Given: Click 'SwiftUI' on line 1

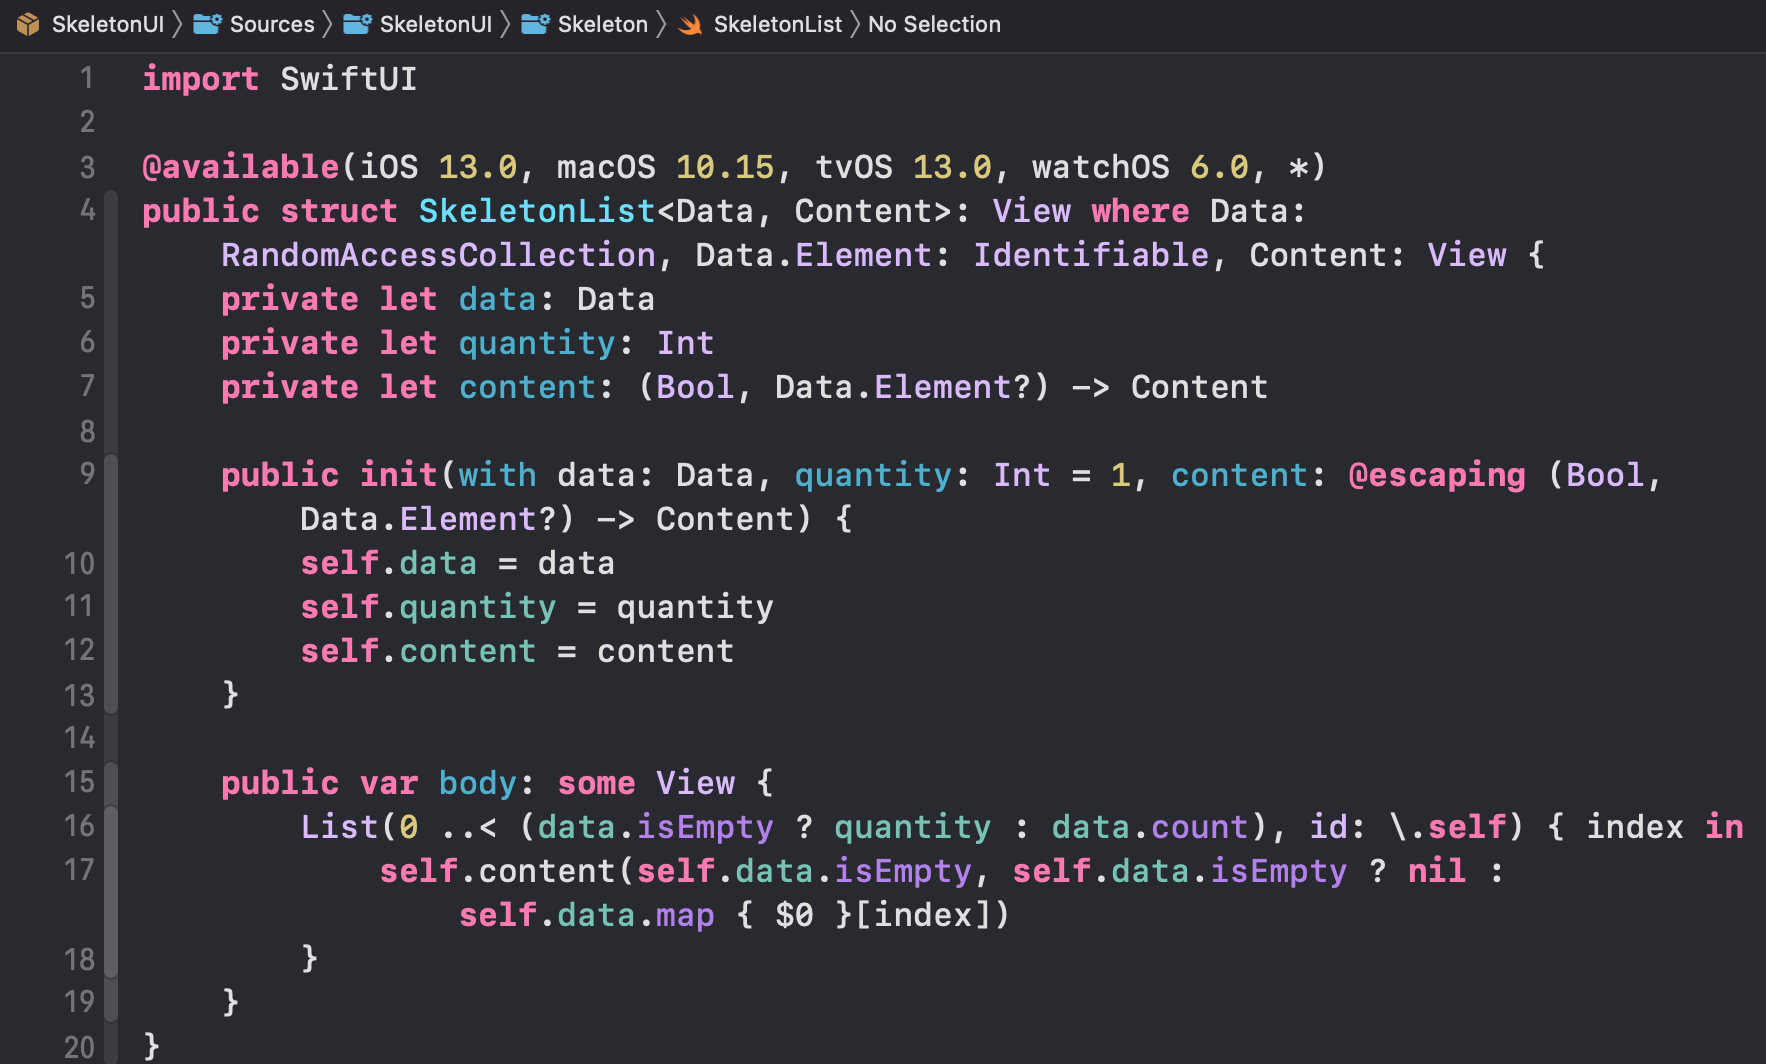Looking at the screenshot, I should [348, 79].
